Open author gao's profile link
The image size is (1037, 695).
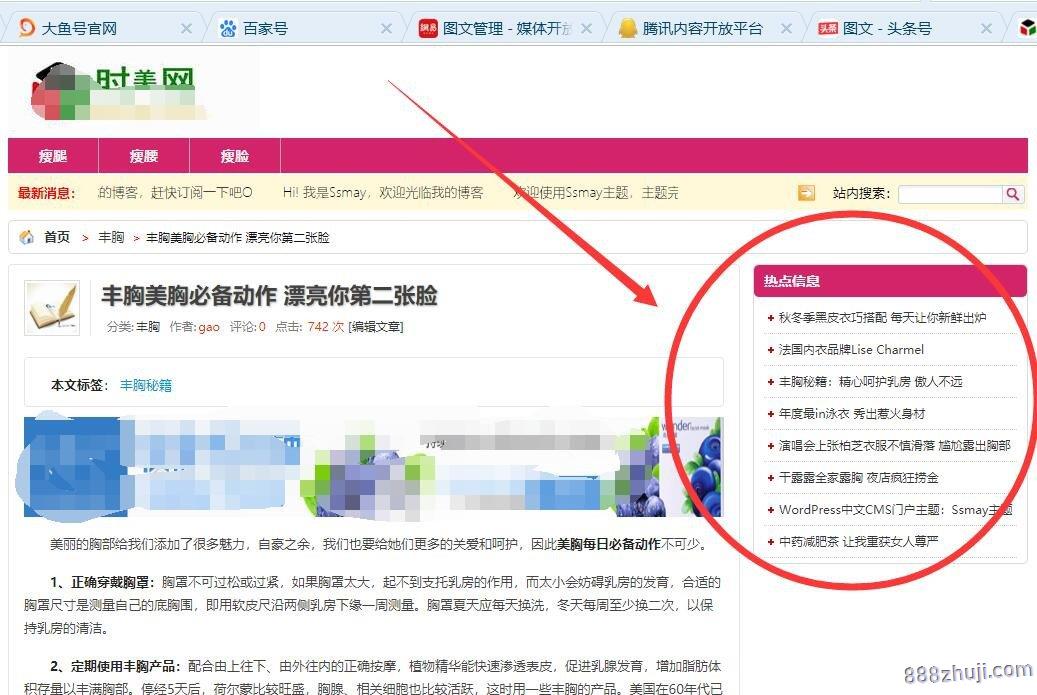[x=209, y=326]
